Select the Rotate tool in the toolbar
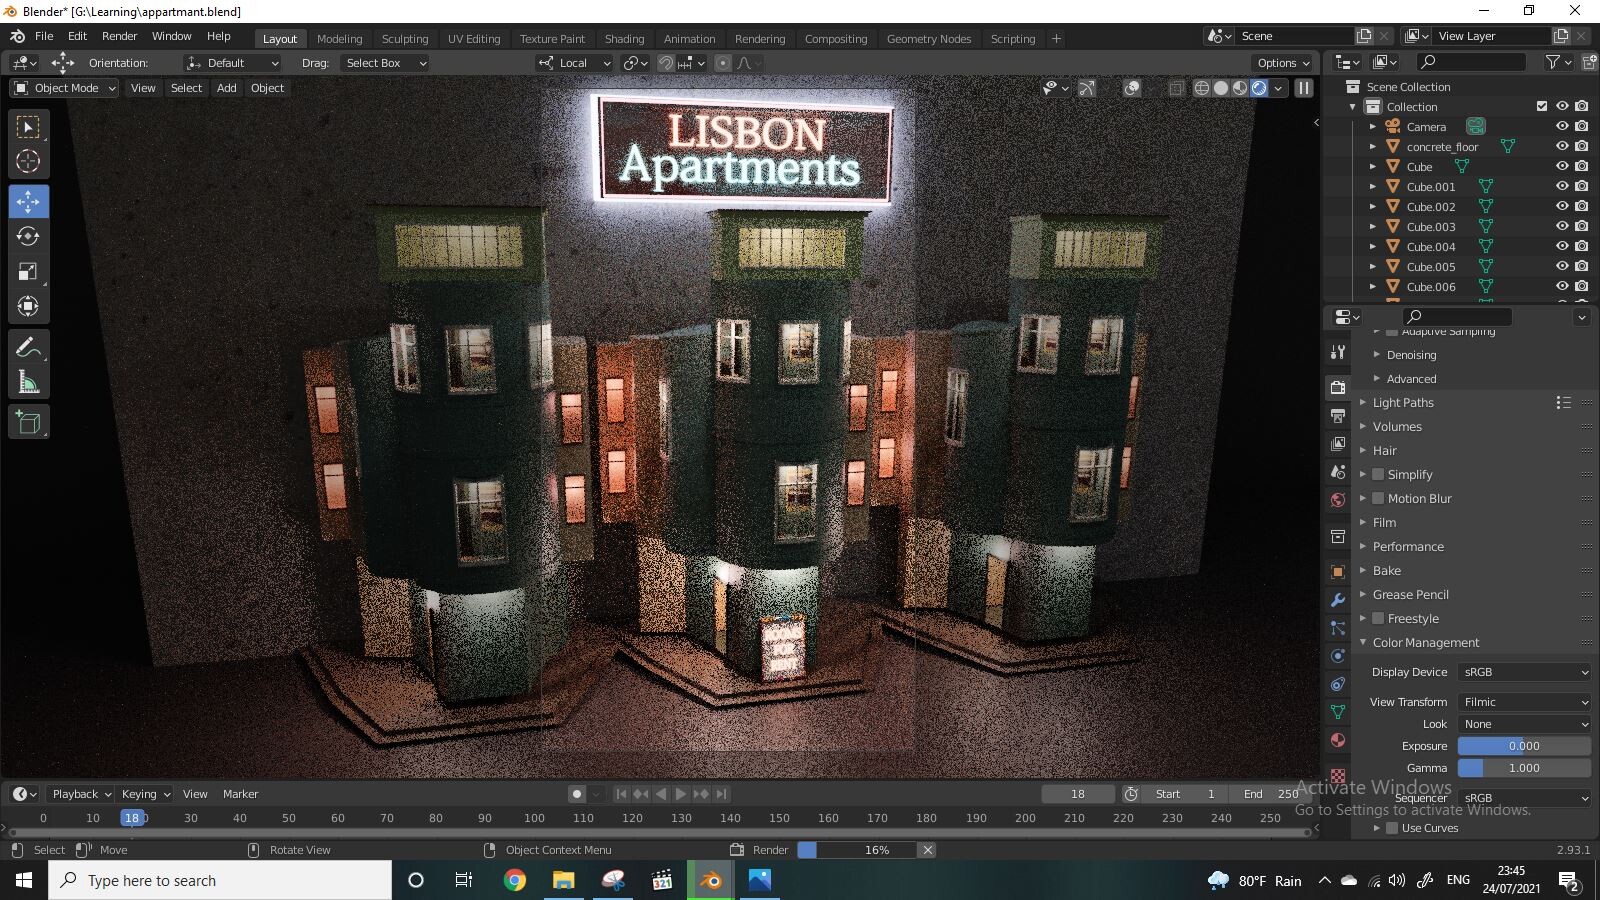 [x=27, y=236]
